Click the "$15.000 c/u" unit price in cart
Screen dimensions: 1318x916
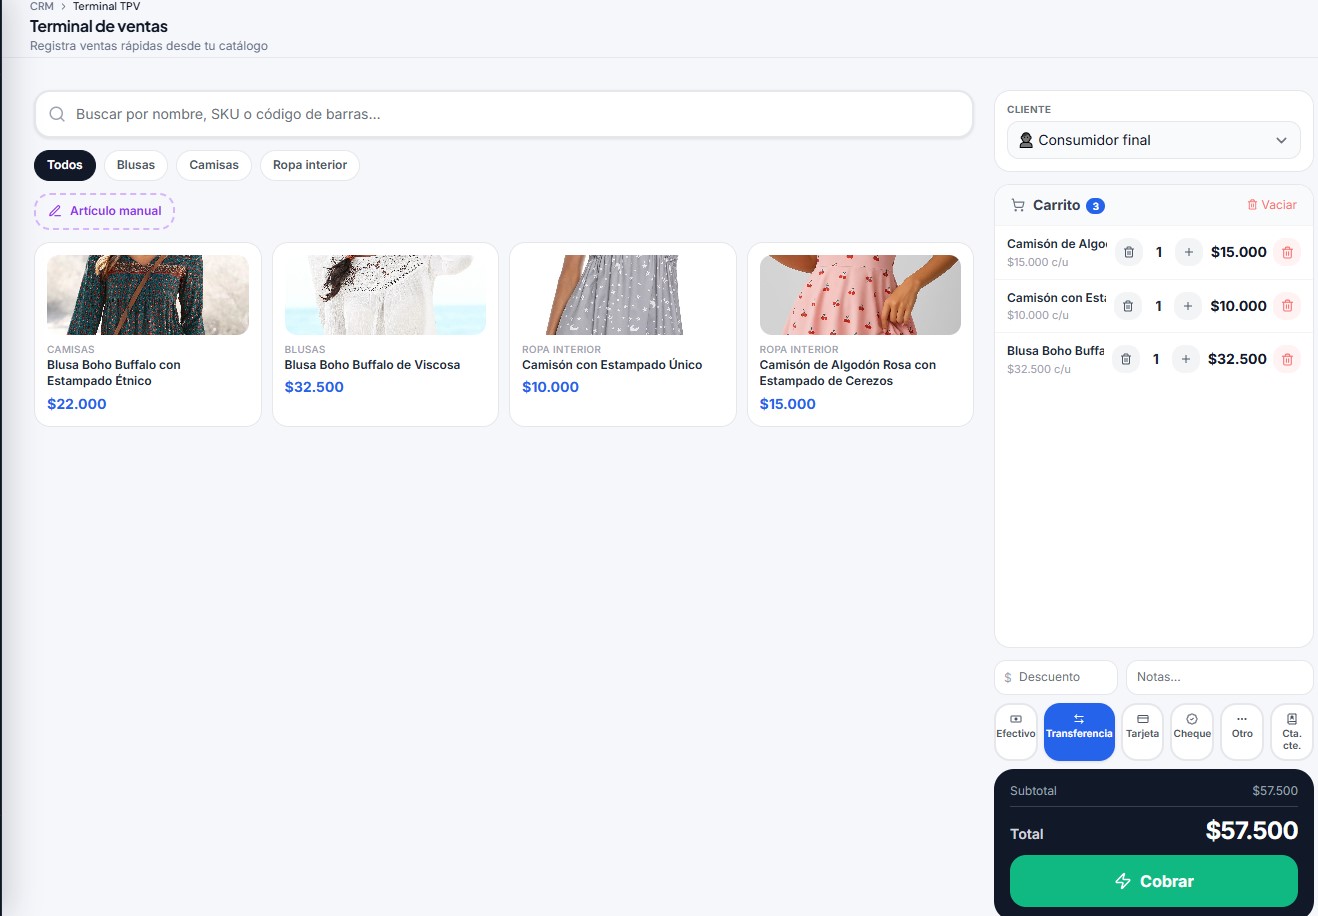pyautogui.click(x=1038, y=262)
